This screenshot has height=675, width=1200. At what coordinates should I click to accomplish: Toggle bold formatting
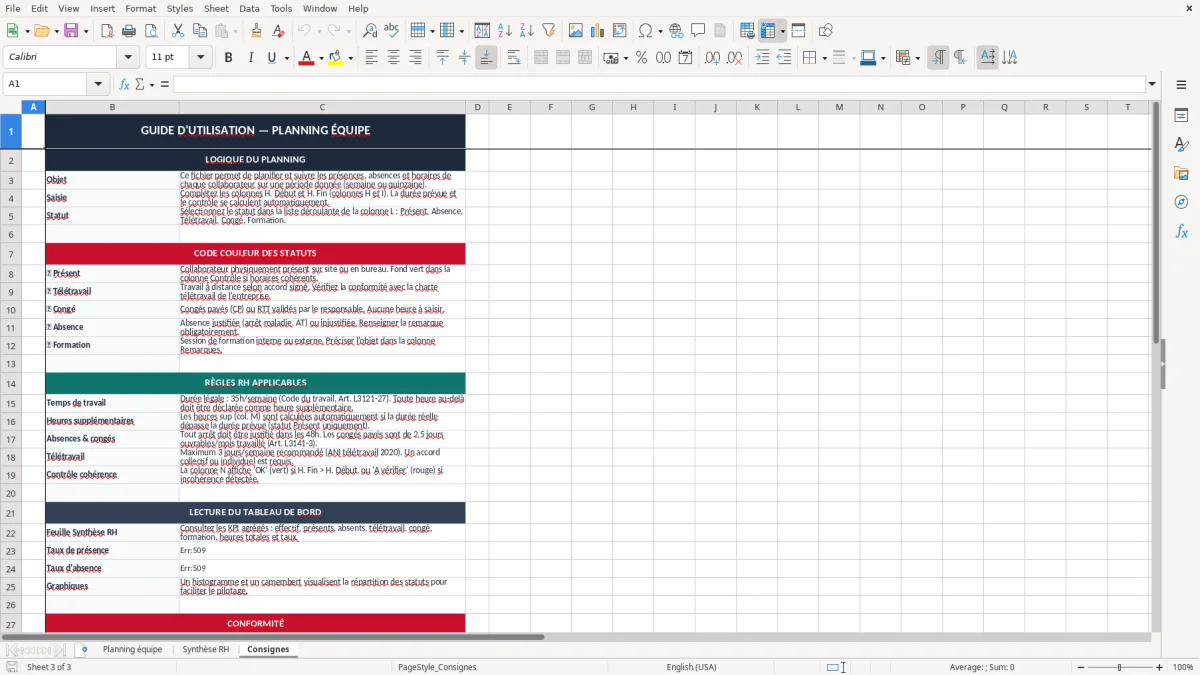(x=228, y=58)
